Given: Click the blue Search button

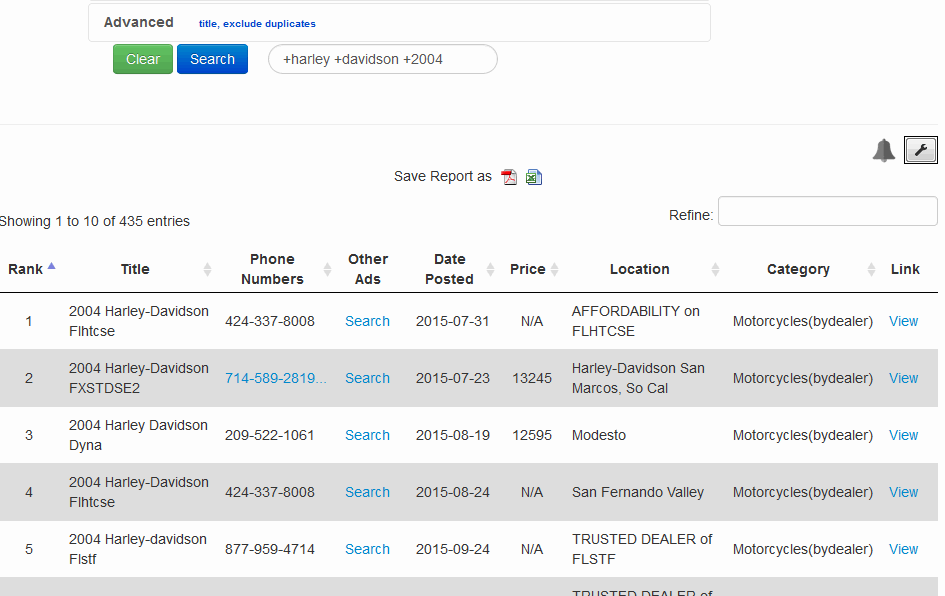Looking at the screenshot, I should click(212, 59).
